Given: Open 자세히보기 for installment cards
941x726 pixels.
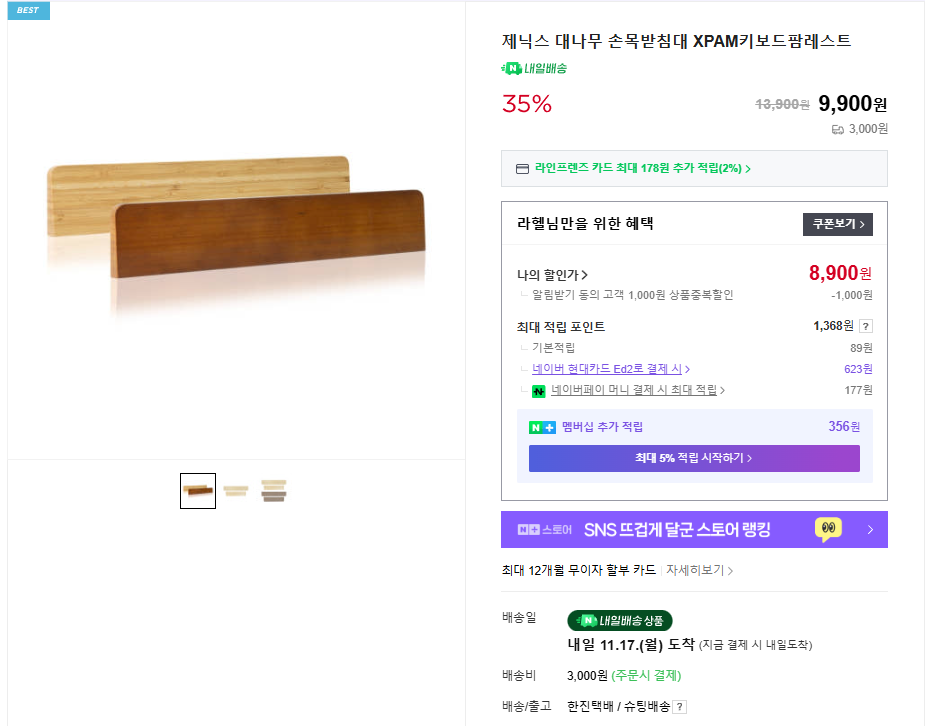Looking at the screenshot, I should (700, 570).
